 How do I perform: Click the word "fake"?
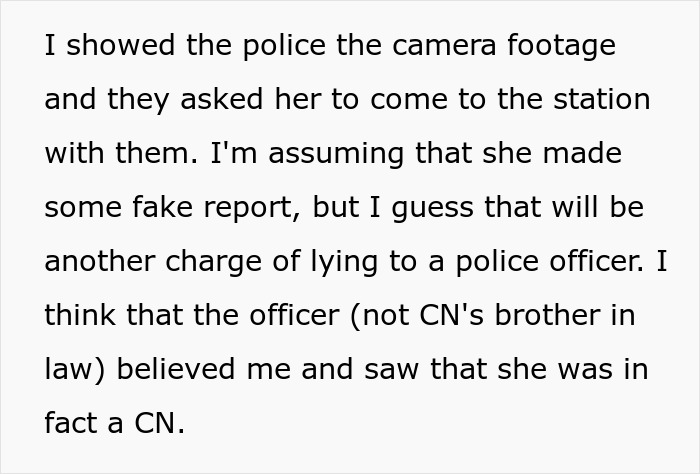click(162, 207)
